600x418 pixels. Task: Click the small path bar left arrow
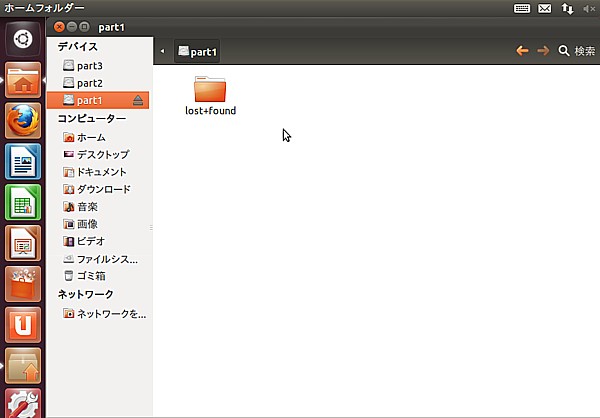tap(163, 51)
